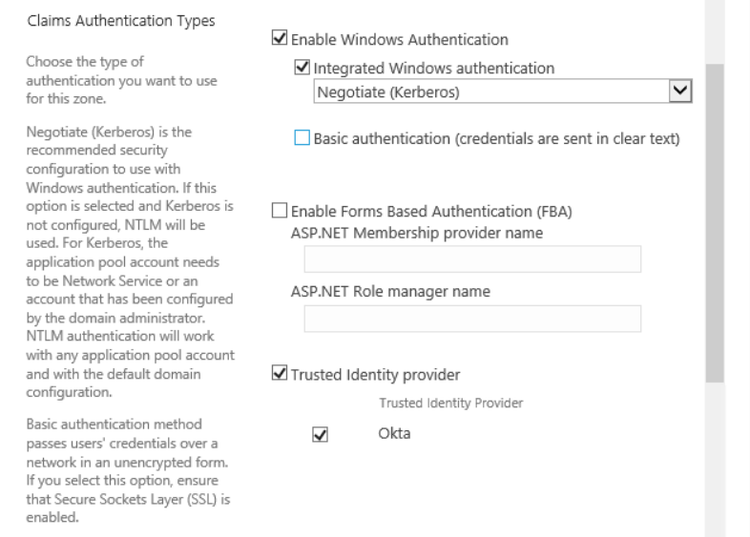Click the Okta provider name text
This screenshot has height=537, width=750.
pos(394,434)
